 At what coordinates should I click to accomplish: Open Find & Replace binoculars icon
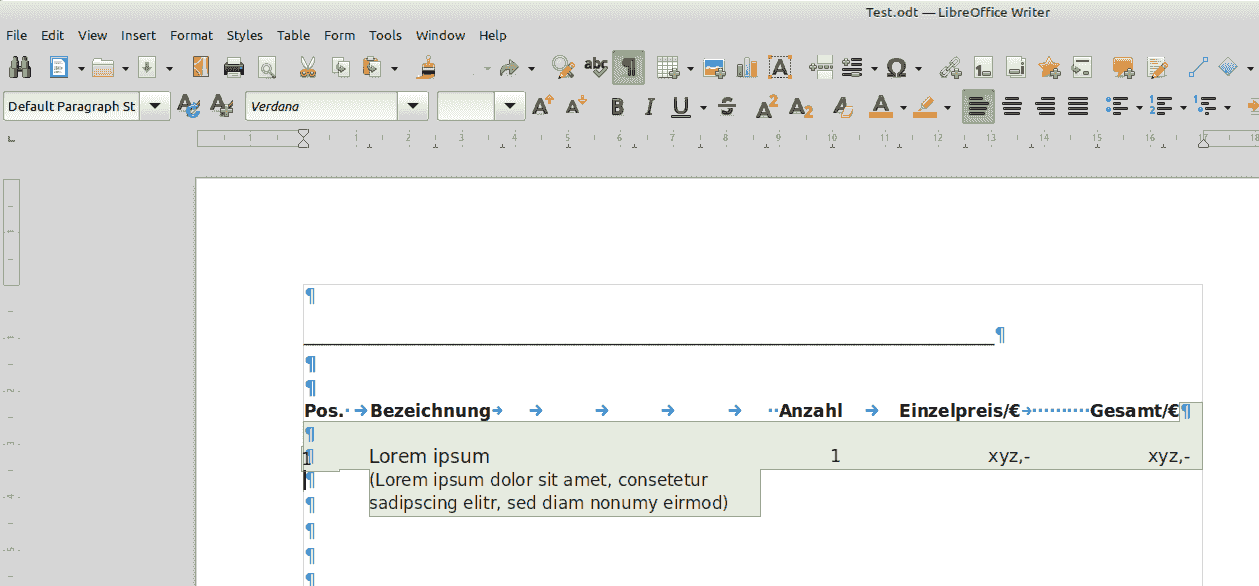click(19, 68)
